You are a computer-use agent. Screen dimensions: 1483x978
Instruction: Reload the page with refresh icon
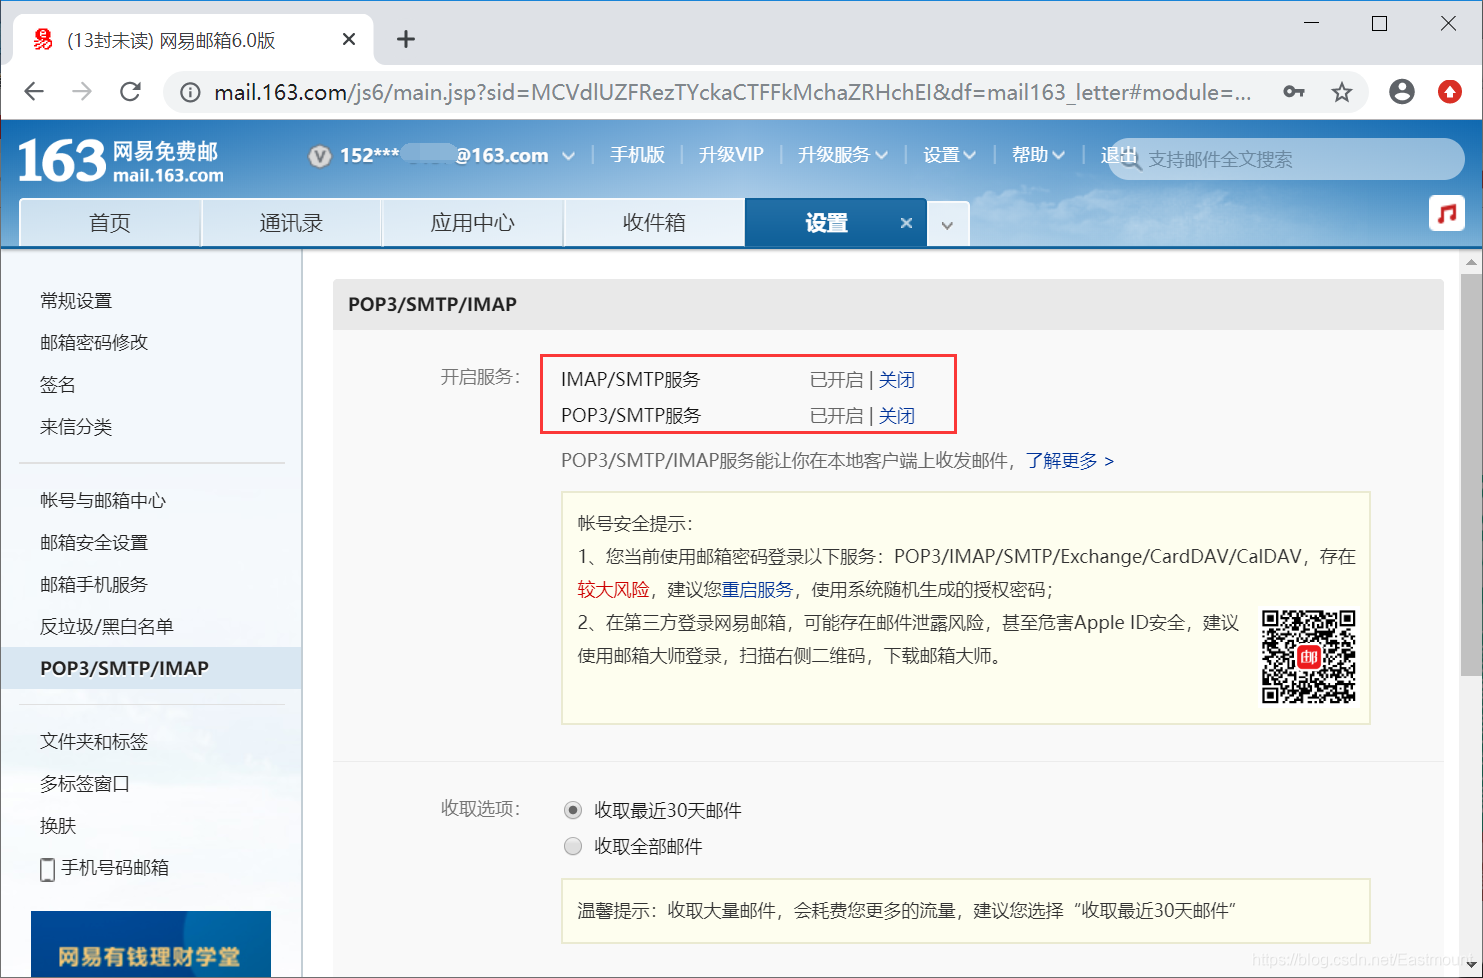click(x=130, y=92)
